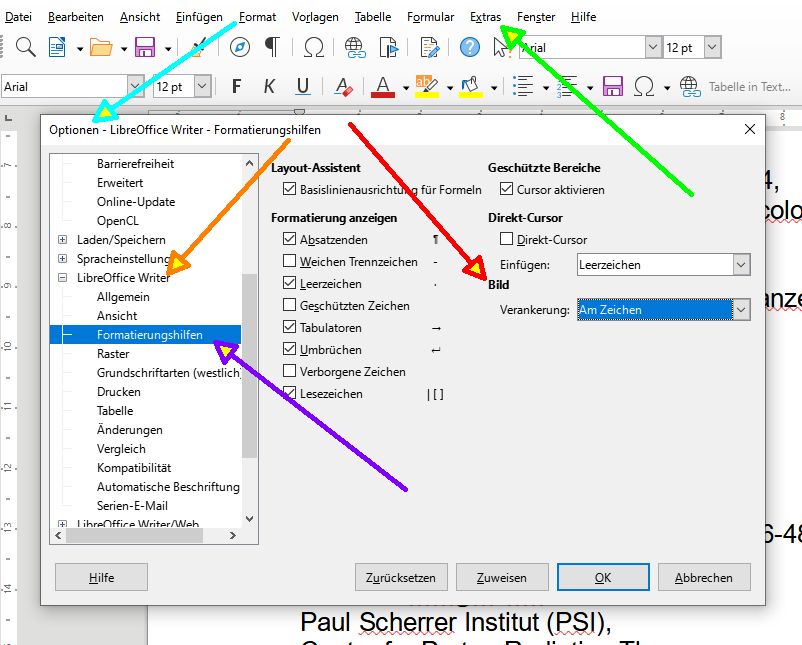Click the Hilfe button in dialog

pos(101,577)
